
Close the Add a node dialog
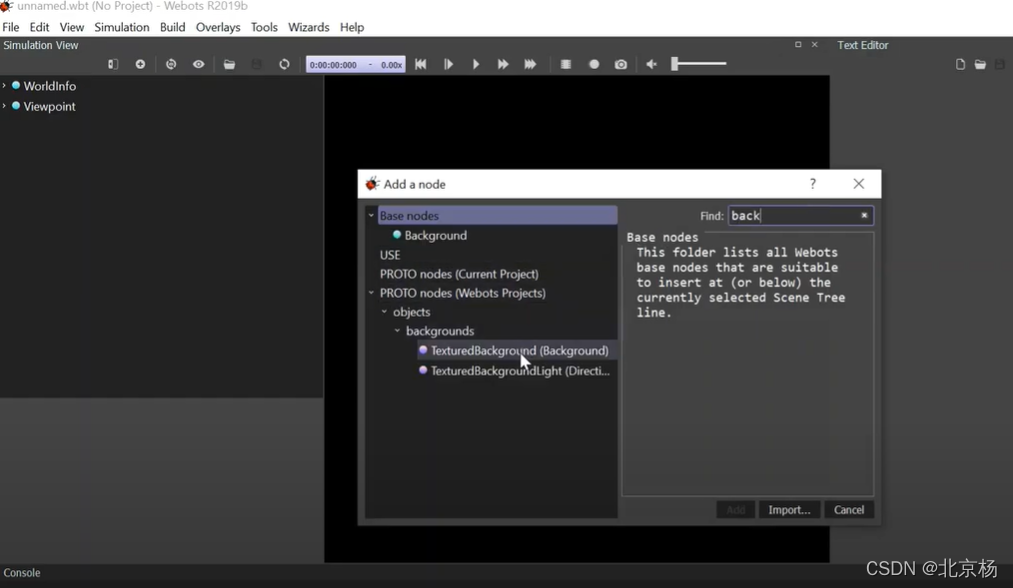click(859, 184)
